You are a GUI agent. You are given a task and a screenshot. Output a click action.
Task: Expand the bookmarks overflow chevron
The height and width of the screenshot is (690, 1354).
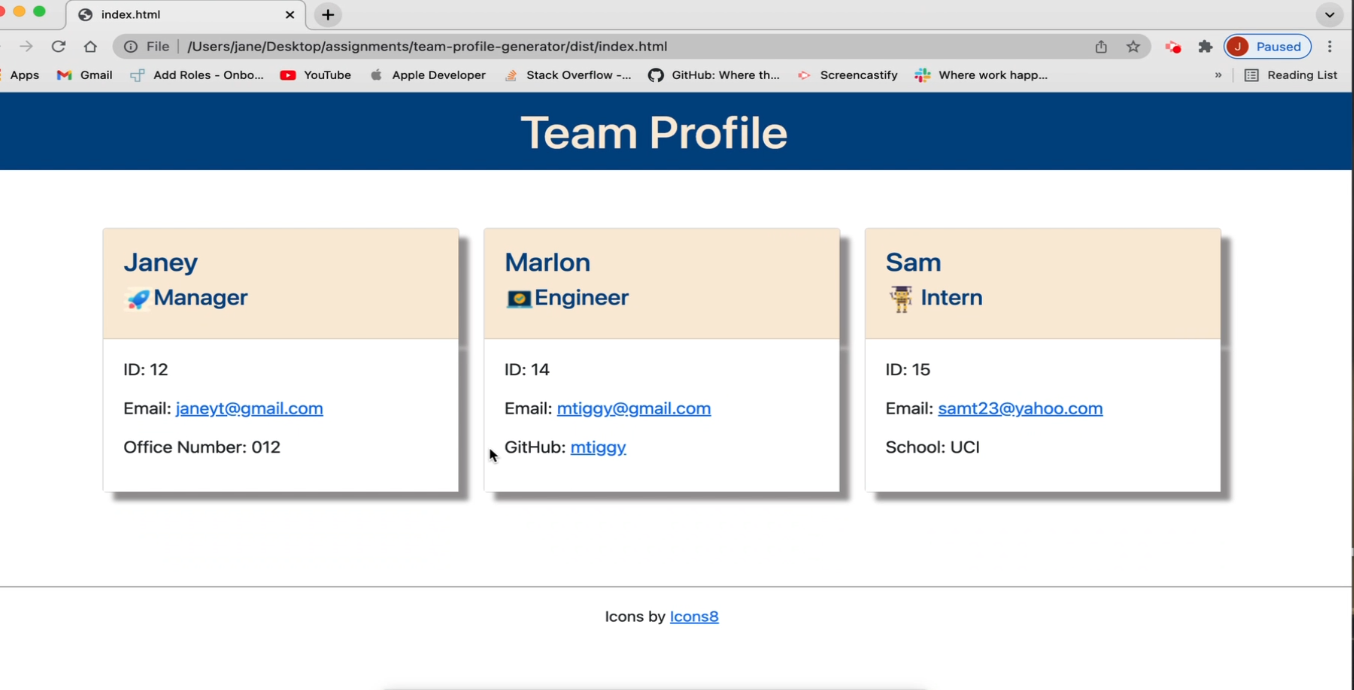pos(1218,75)
